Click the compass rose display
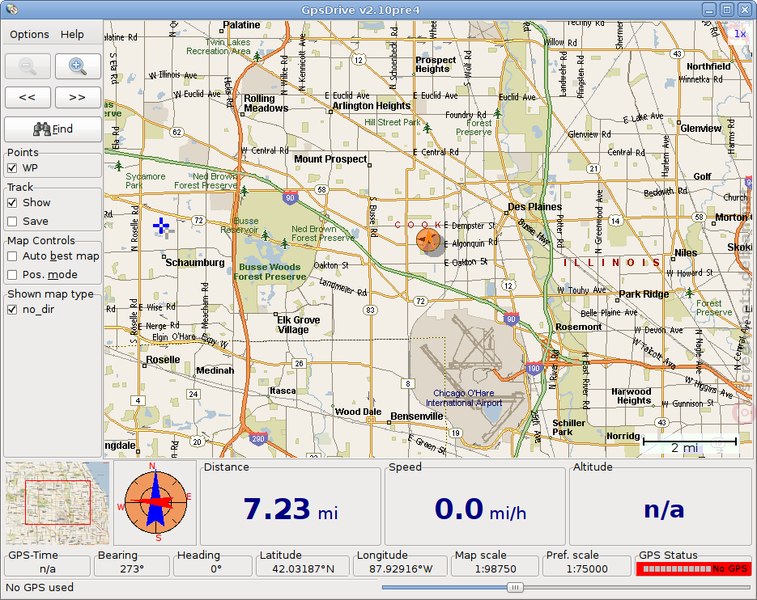 155,502
